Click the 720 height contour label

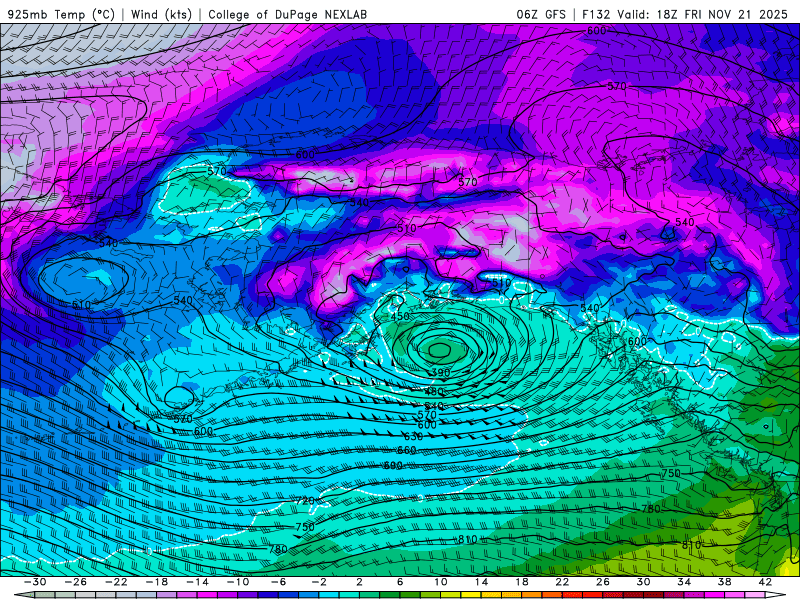[305, 501]
